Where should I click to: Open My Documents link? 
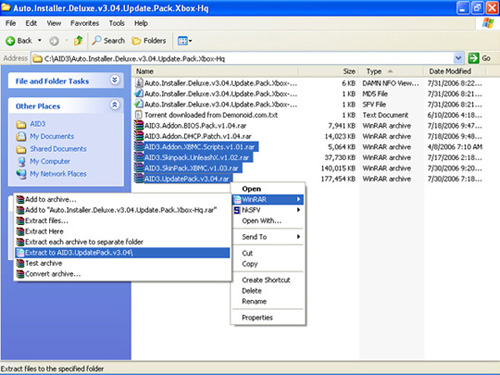pos(52,136)
